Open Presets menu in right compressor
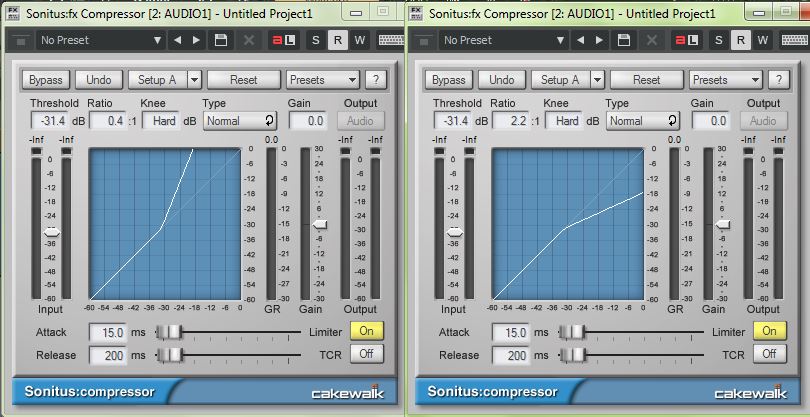 [726, 80]
